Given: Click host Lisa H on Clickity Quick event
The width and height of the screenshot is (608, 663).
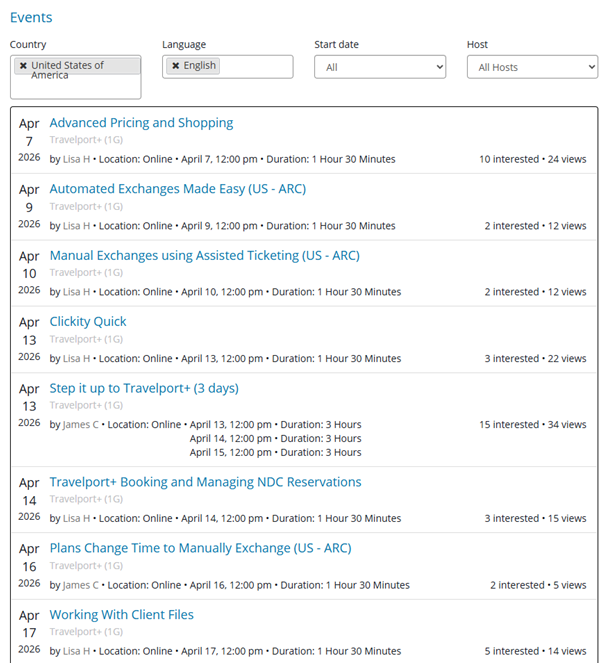Looking at the screenshot, I should (x=77, y=359).
